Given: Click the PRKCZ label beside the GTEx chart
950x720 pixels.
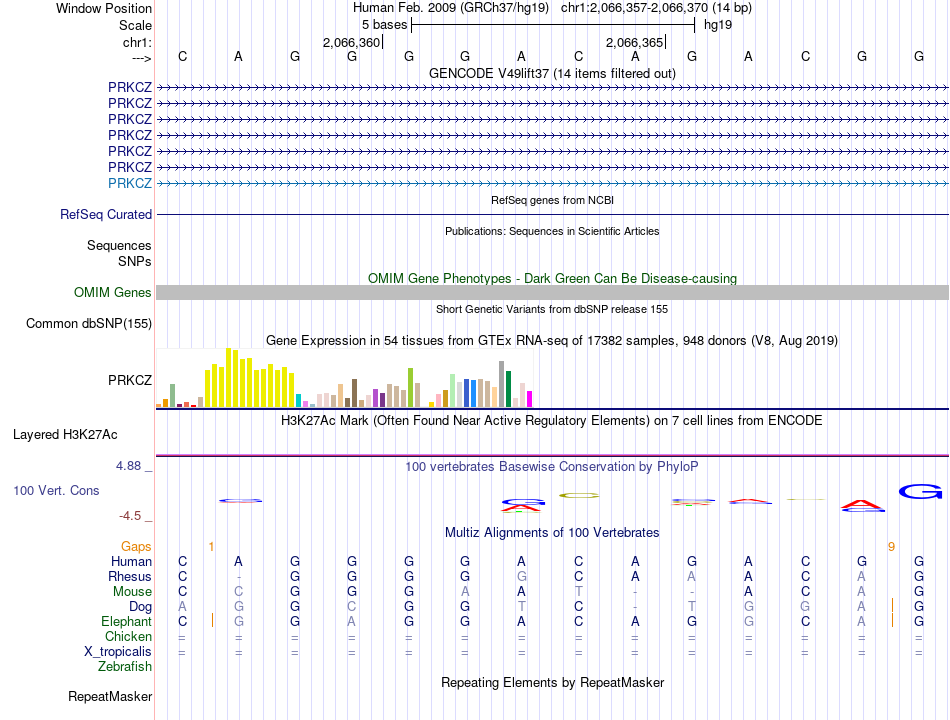Looking at the screenshot, I should [130, 380].
